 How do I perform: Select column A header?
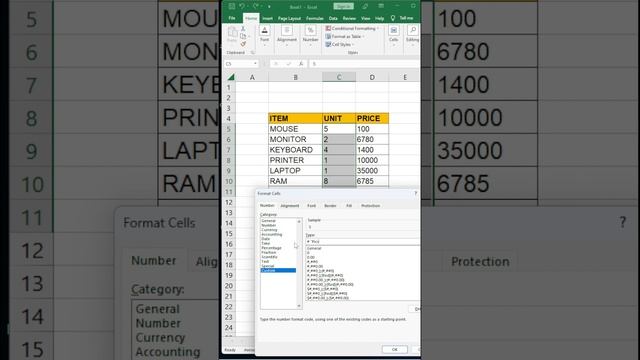pos(252,77)
